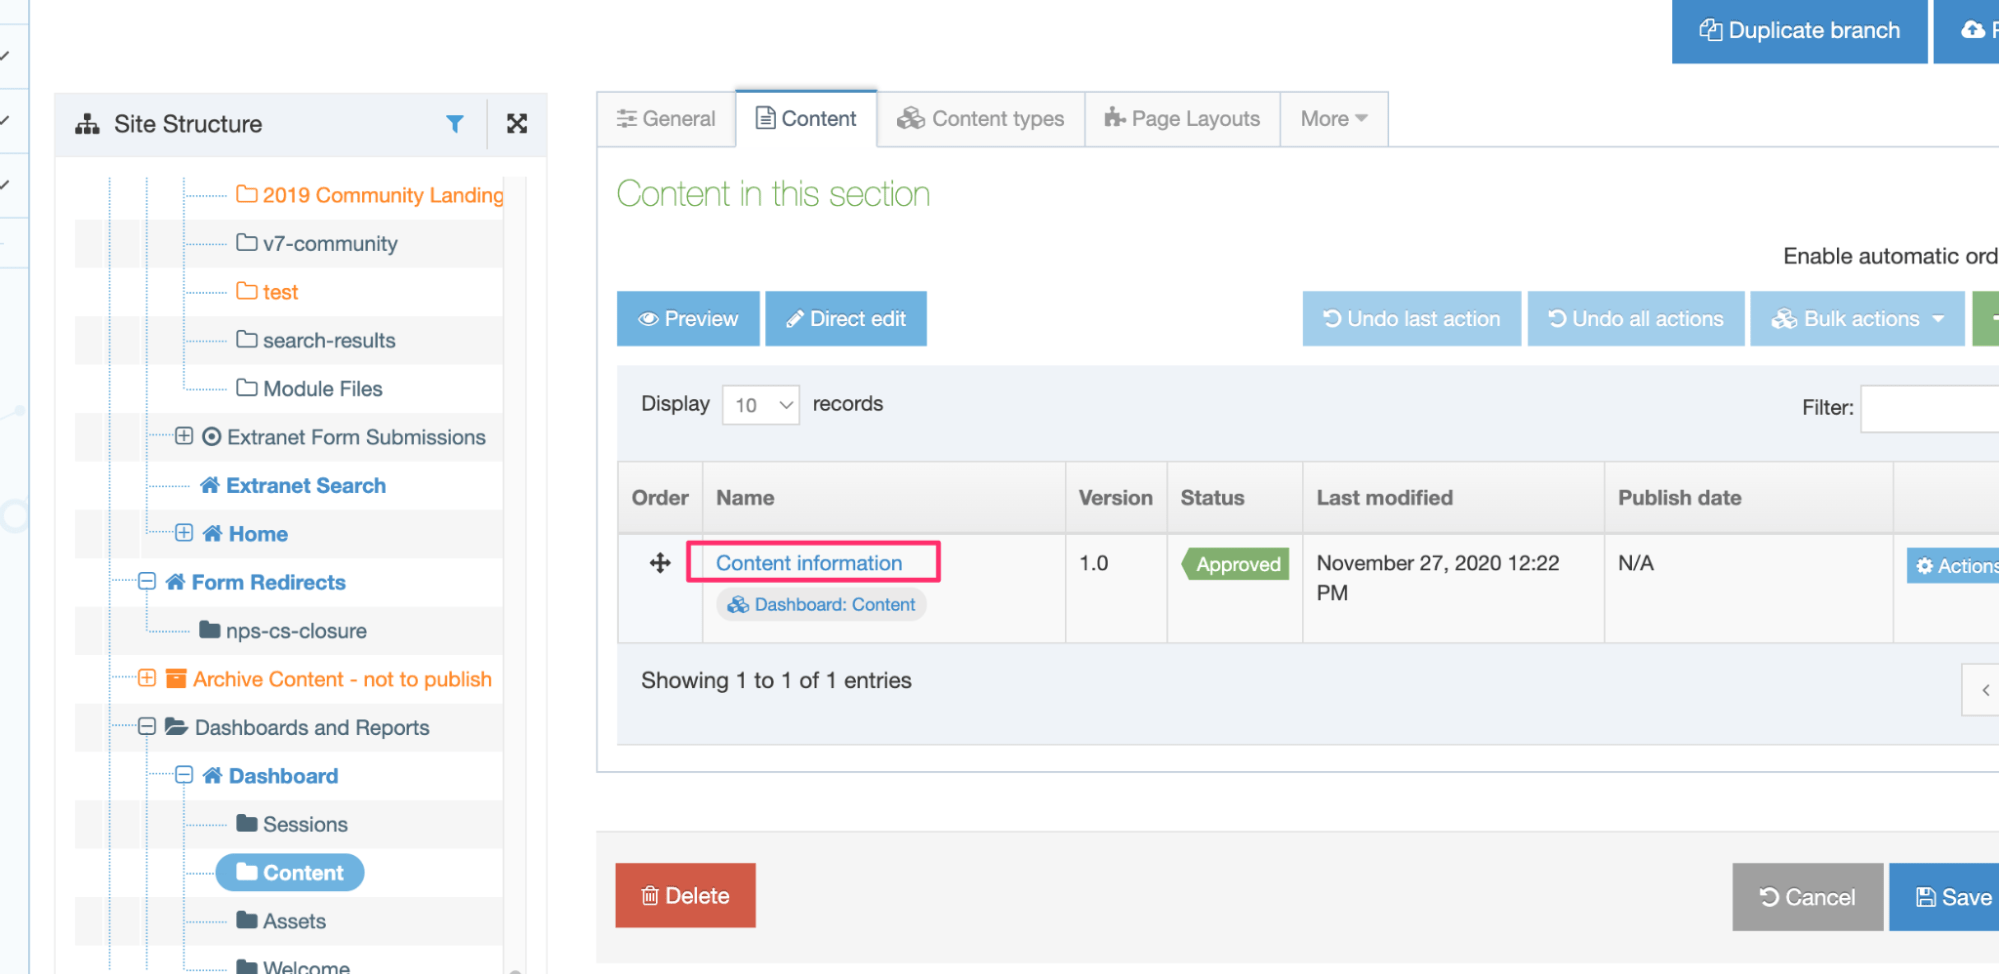Expand Archive Content - not to publish
The height and width of the screenshot is (975, 1999).
(x=147, y=679)
